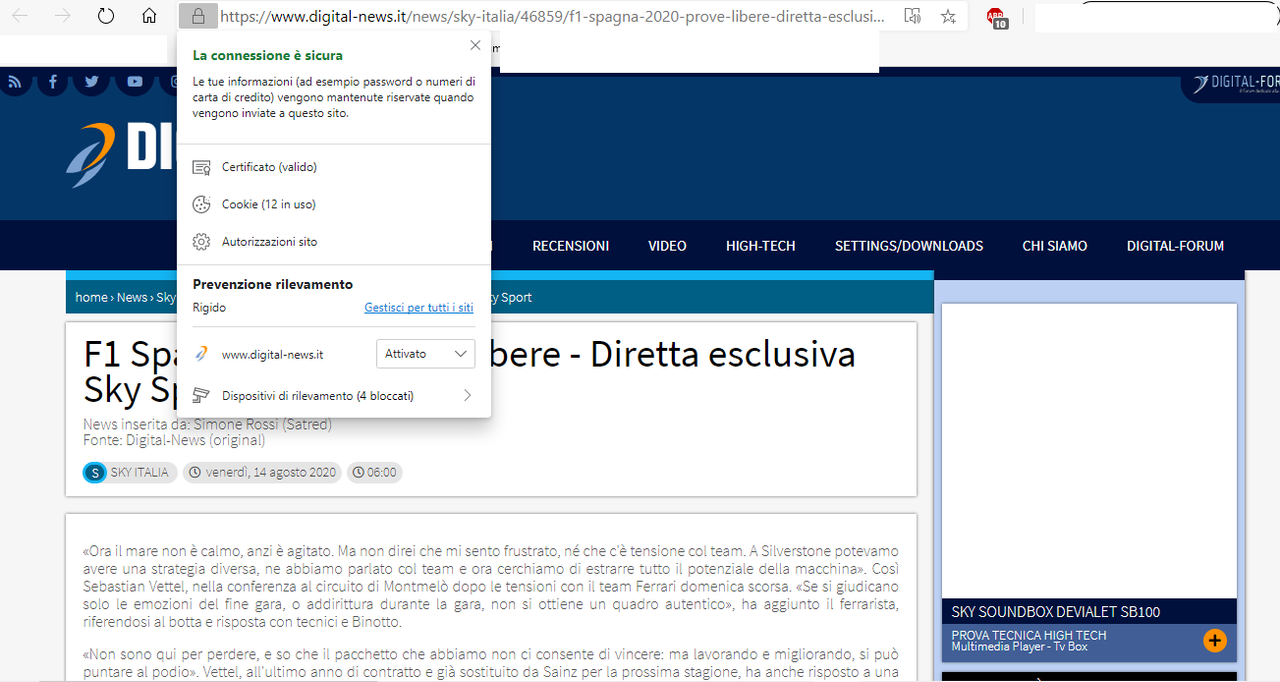The height and width of the screenshot is (682, 1280).
Task: Click the URL address bar field
Action: click(552, 16)
